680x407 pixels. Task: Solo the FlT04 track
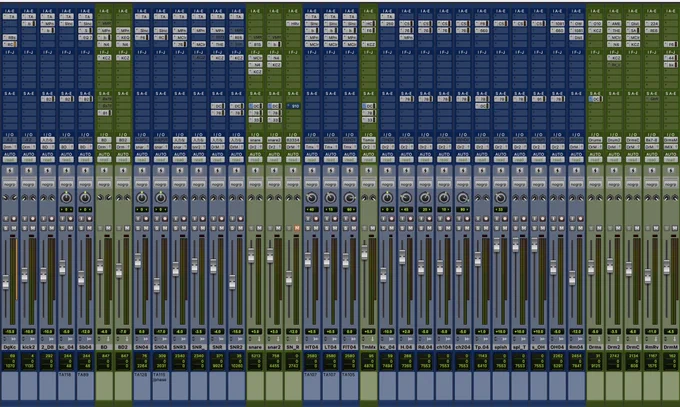[x=346, y=228]
